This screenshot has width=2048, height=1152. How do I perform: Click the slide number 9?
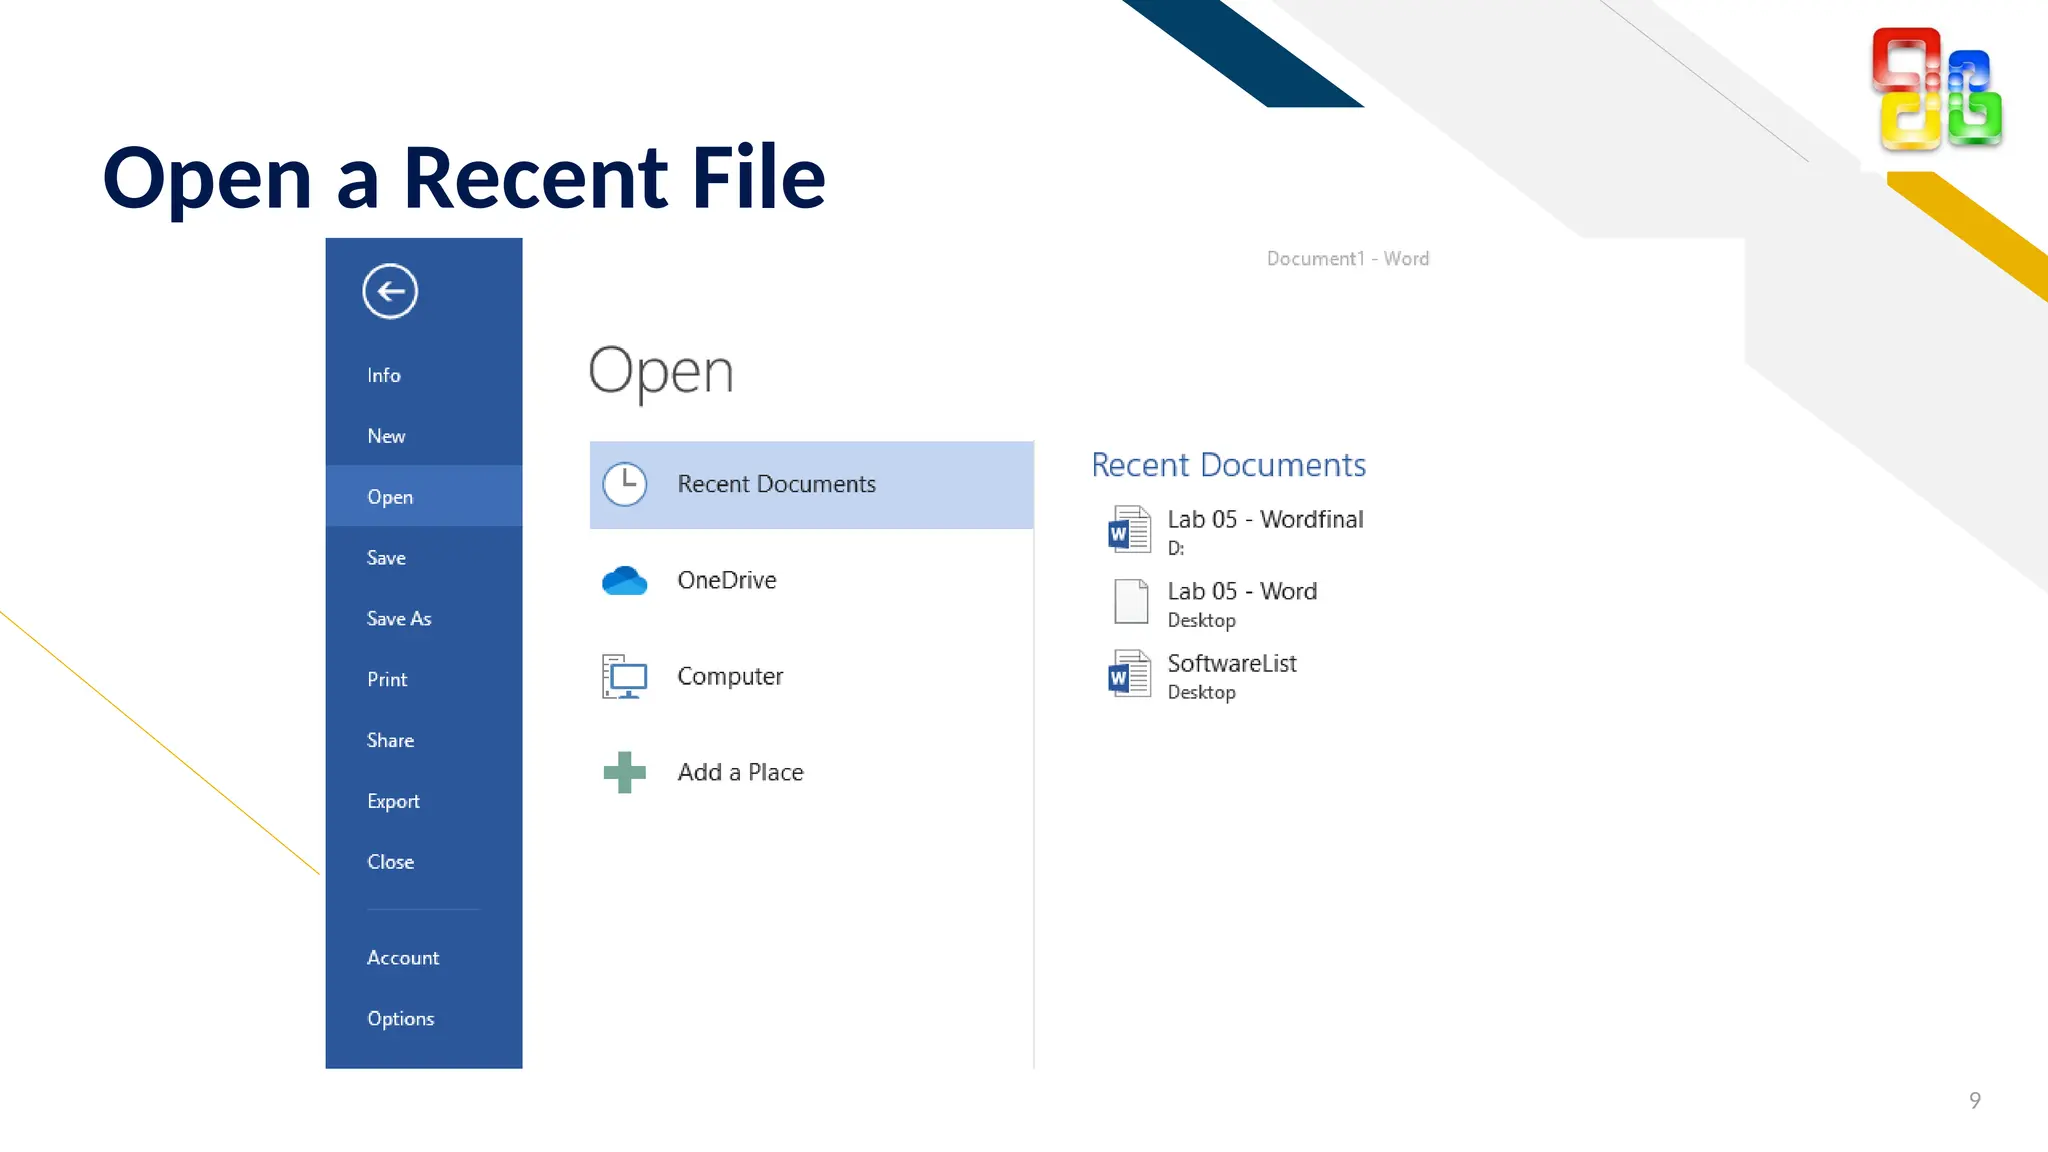tap(1975, 1100)
